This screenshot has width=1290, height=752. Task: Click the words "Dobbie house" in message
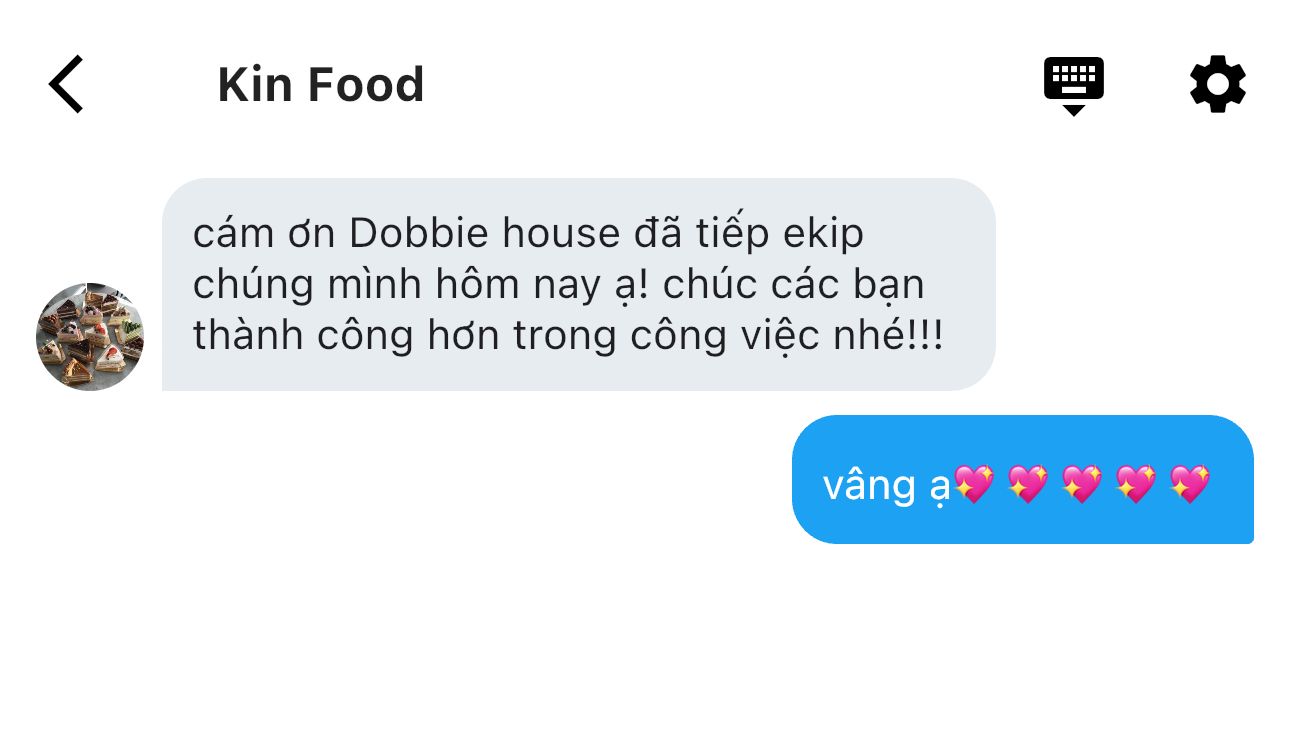coord(485,234)
